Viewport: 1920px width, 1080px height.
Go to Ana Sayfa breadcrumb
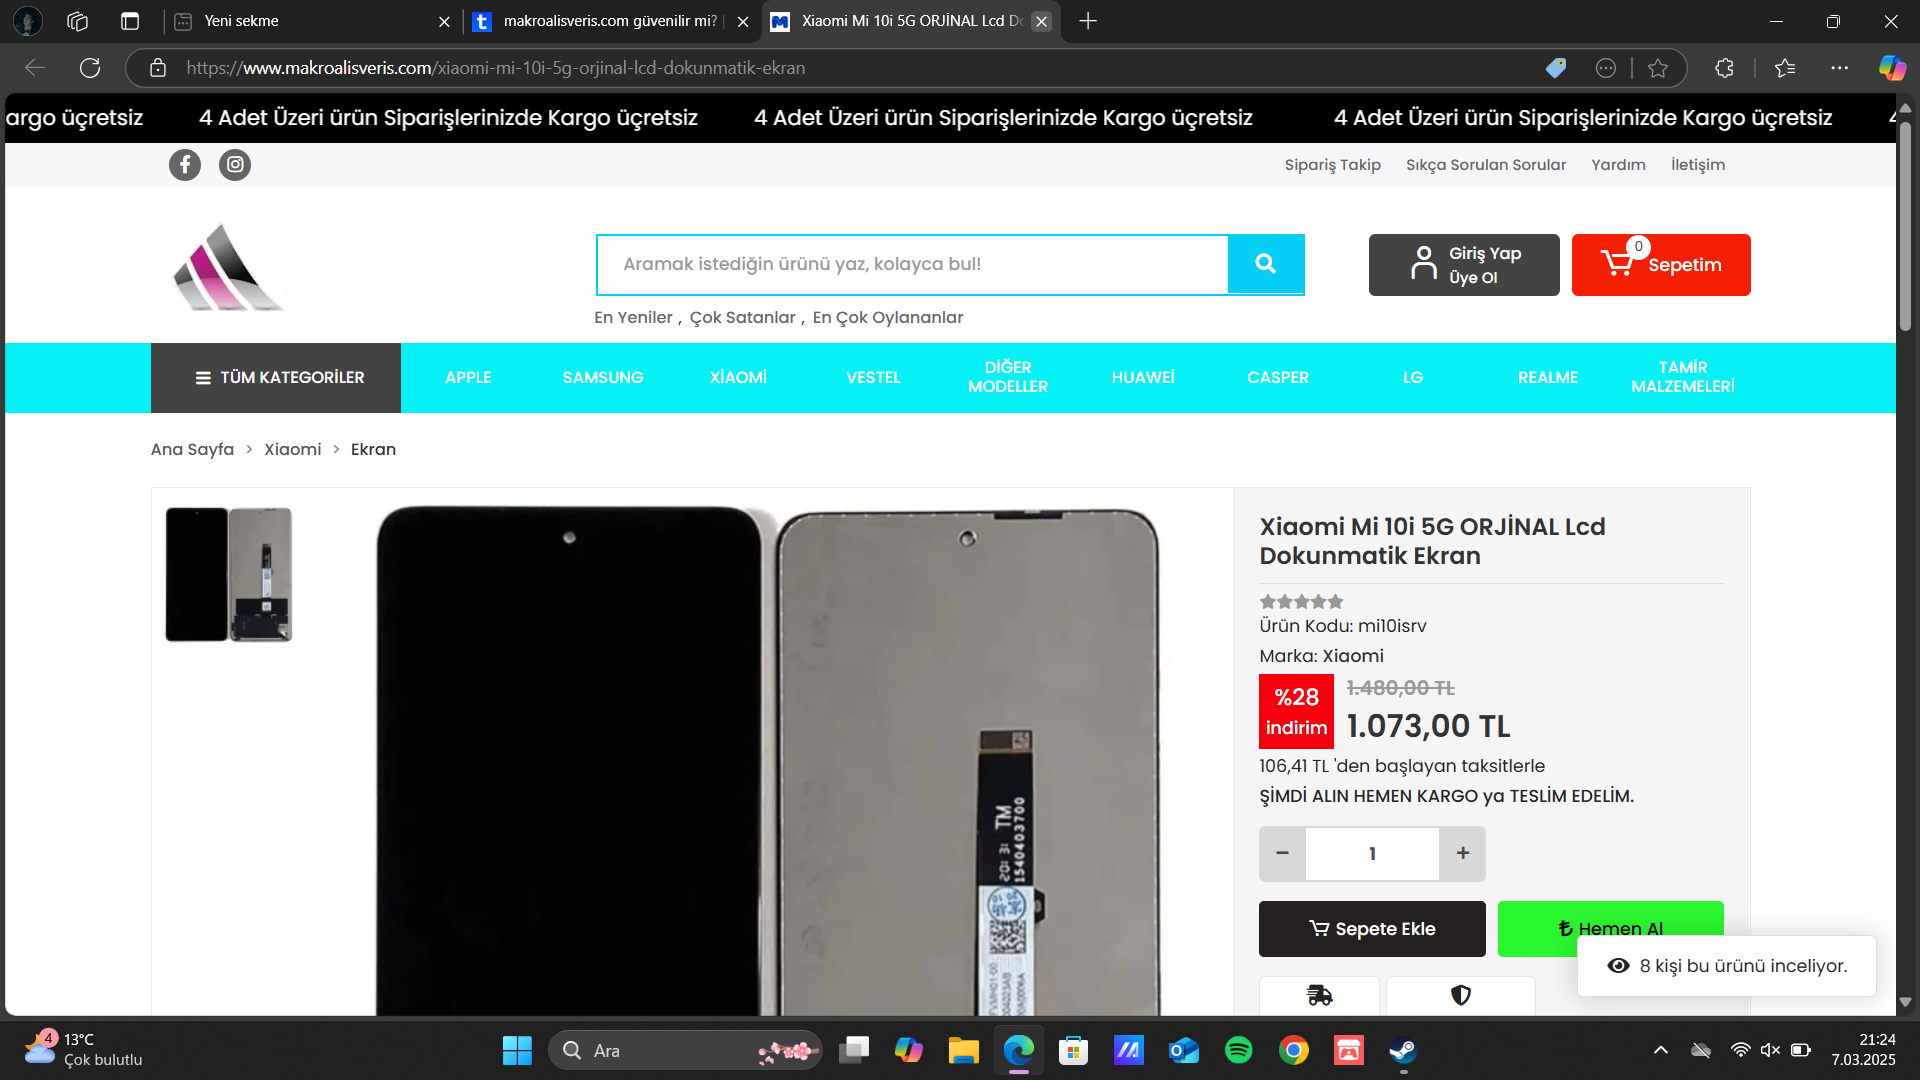click(x=192, y=449)
